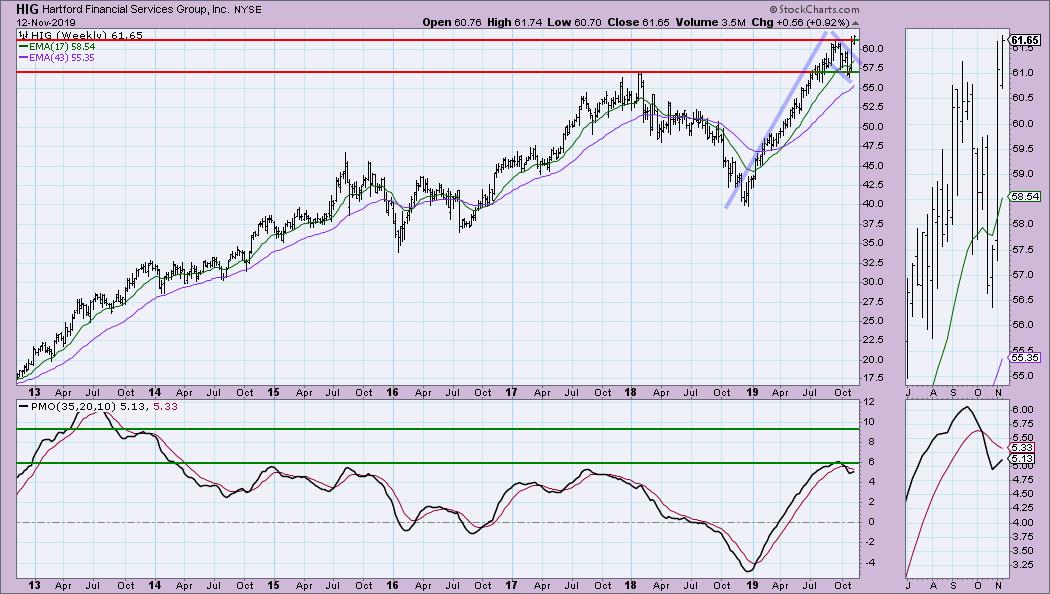Click the green up-arrow change indicator
Image resolution: width=1050 pixels, height=594 pixels.
pos(855,22)
